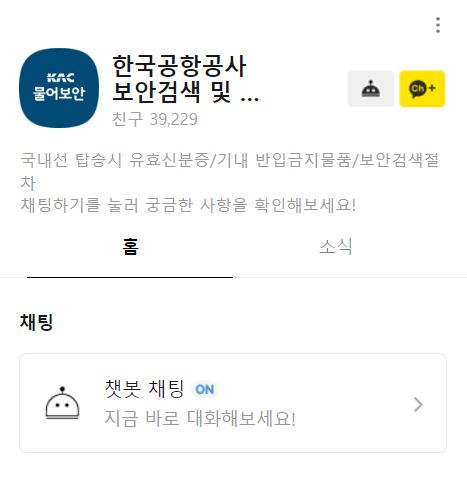This screenshot has width=467, height=481.
Task: Click the channel name 한국공항공사 보안검색
Action: (179, 78)
